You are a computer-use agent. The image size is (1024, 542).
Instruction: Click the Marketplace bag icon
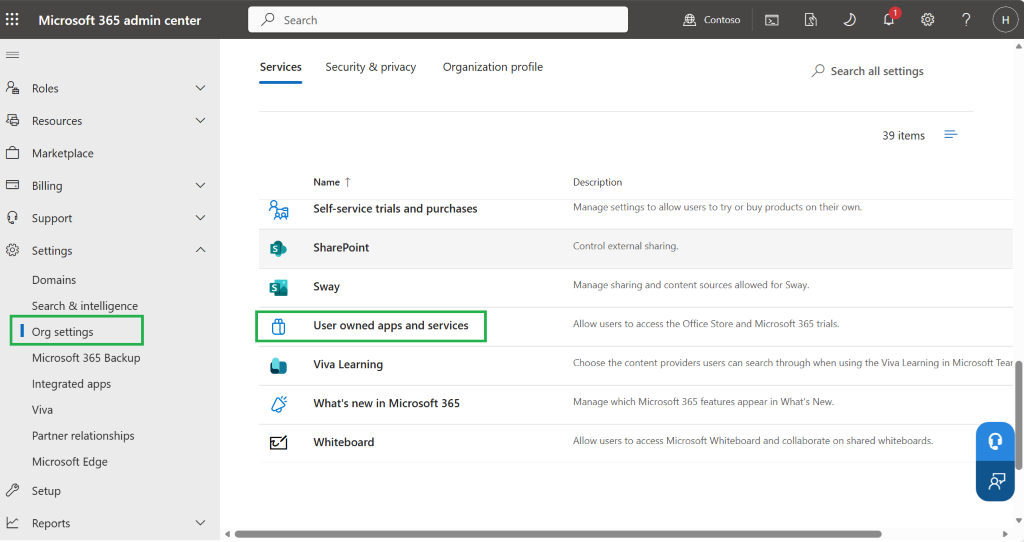[x=12, y=153]
